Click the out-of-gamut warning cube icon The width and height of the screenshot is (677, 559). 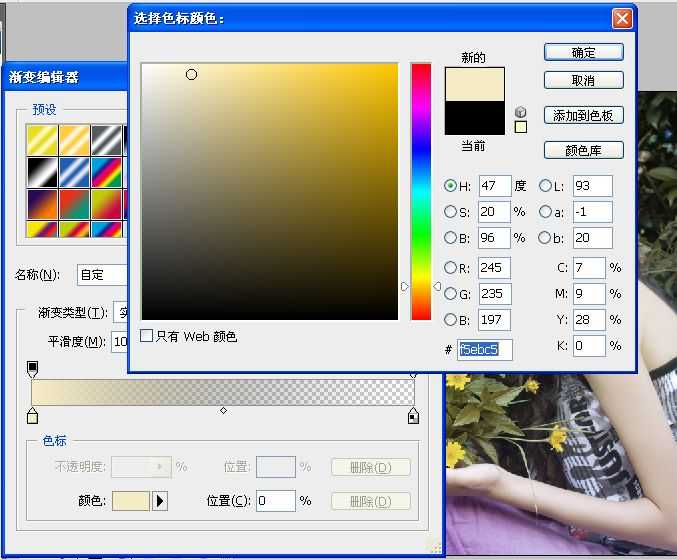point(521,112)
